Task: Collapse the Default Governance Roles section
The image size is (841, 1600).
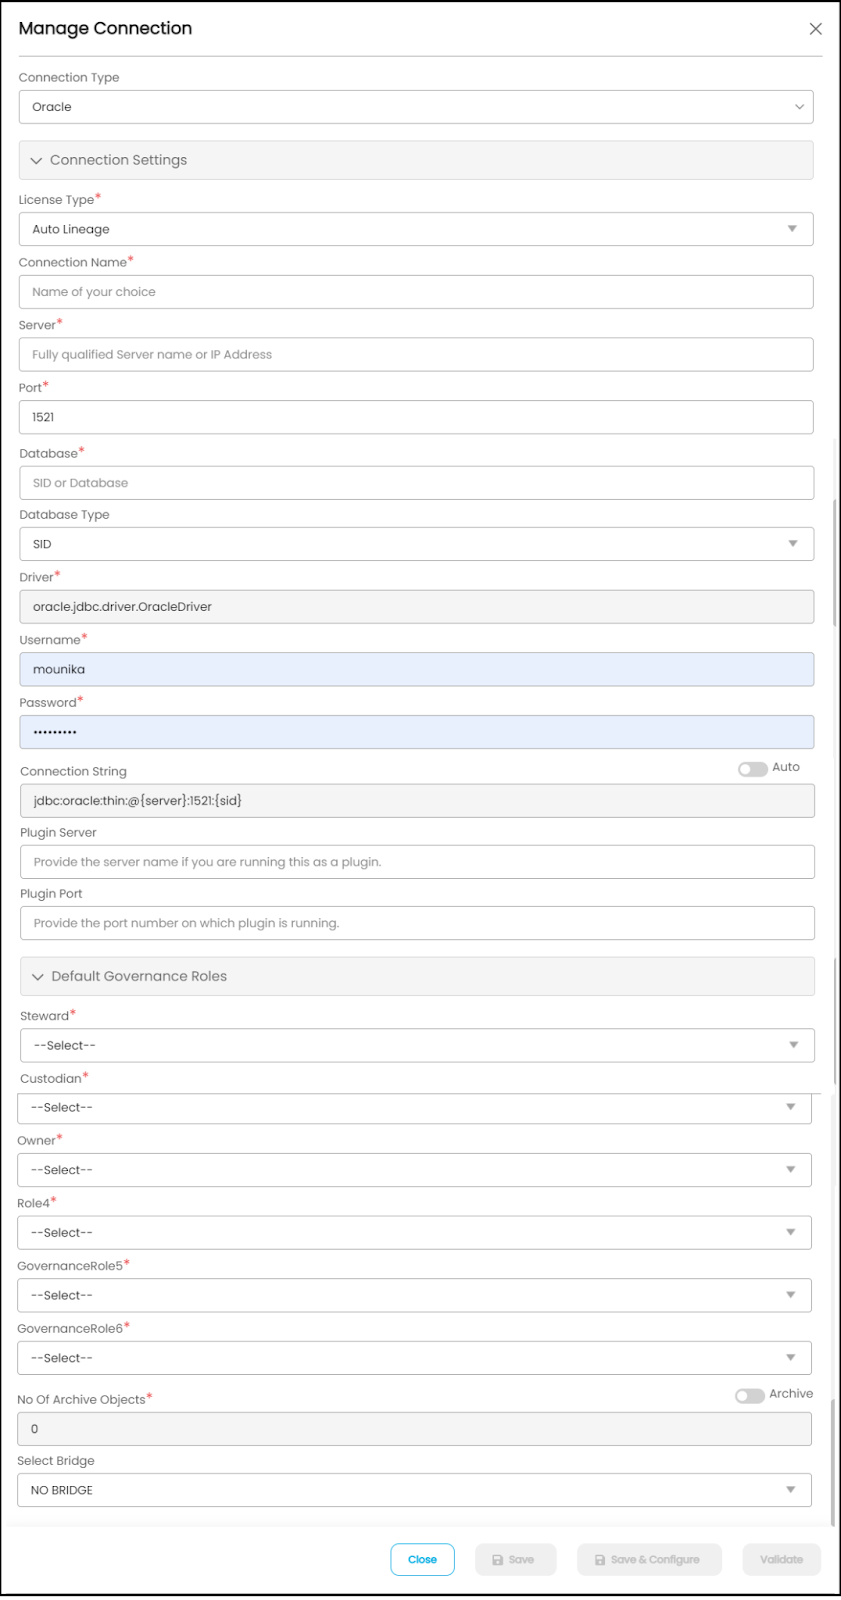Action: [38, 977]
